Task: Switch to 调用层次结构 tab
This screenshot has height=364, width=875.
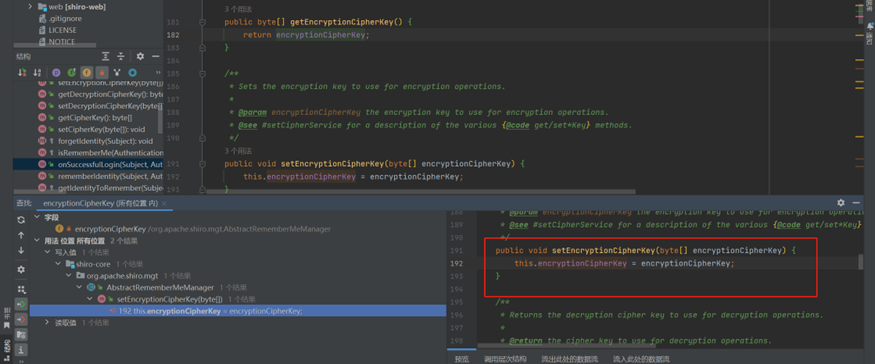Action: click(x=505, y=359)
